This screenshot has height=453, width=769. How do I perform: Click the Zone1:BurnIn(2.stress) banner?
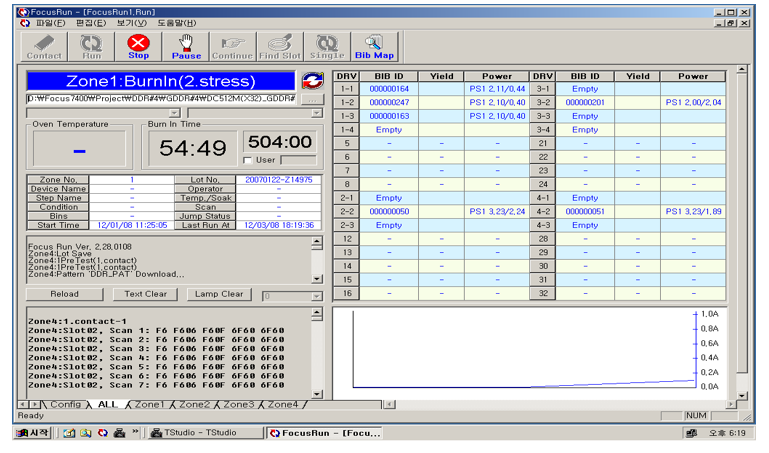click(x=161, y=81)
